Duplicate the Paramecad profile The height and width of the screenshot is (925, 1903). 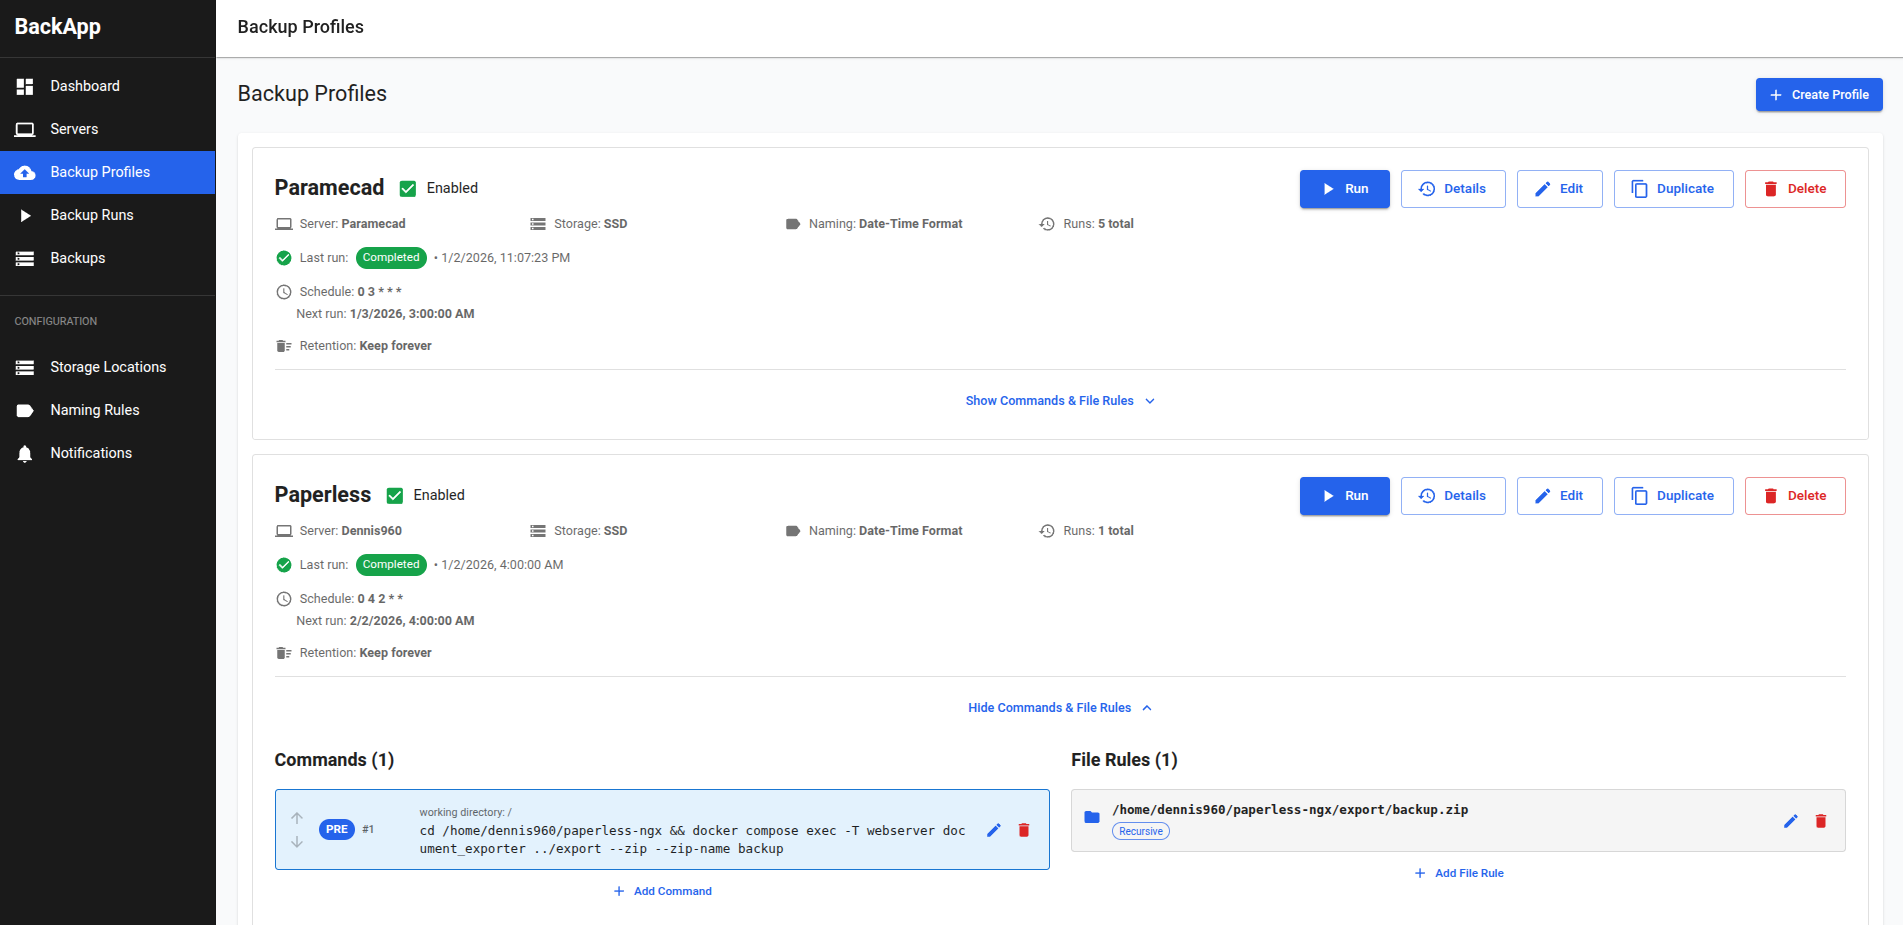(1673, 189)
